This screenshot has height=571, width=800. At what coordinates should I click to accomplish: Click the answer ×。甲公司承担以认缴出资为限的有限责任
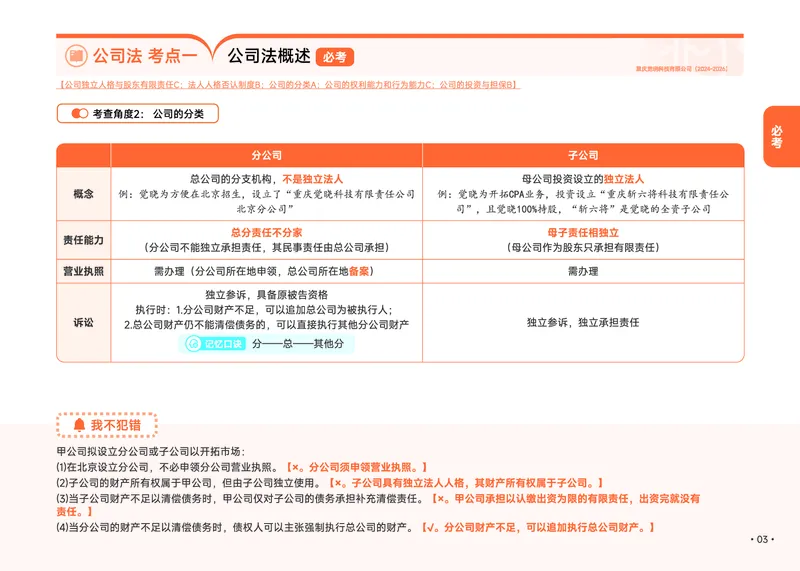coord(378,505)
